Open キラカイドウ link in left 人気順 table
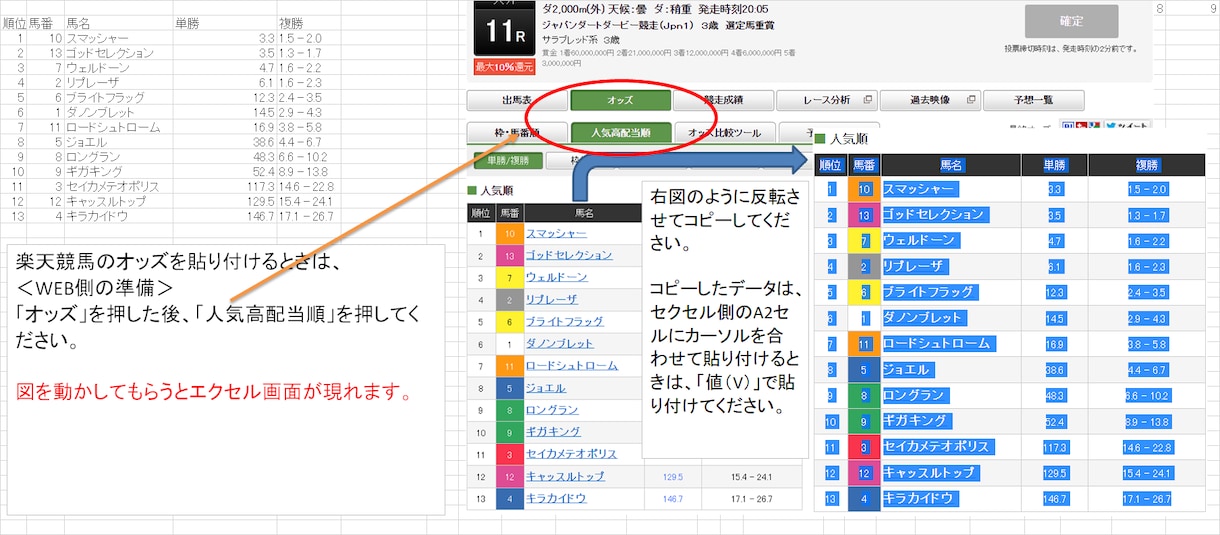Viewport: 1220px width, 535px height. (x=556, y=498)
